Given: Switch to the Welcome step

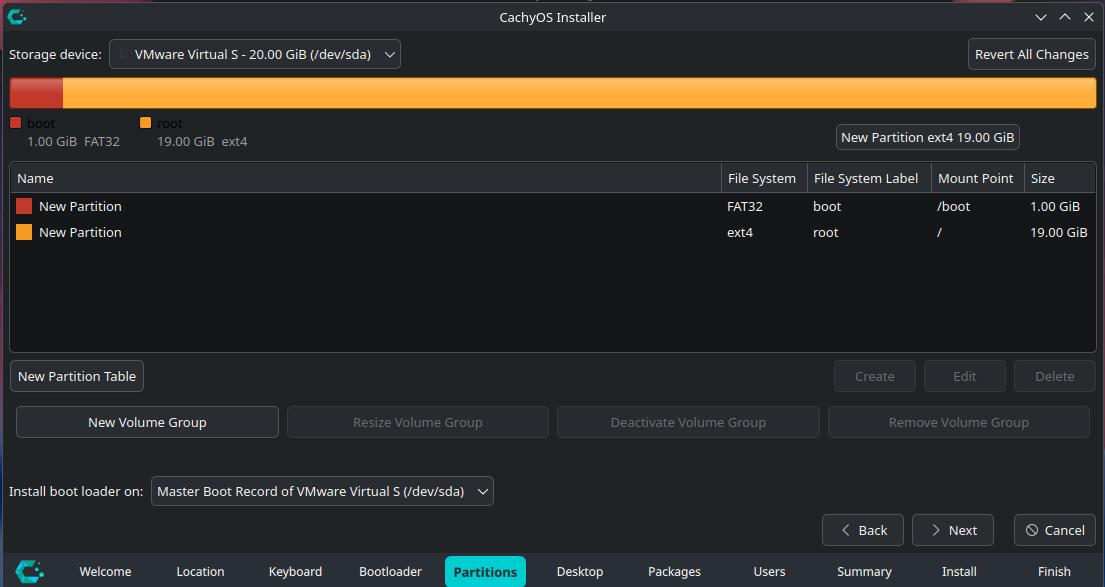Looking at the screenshot, I should [x=105, y=571].
